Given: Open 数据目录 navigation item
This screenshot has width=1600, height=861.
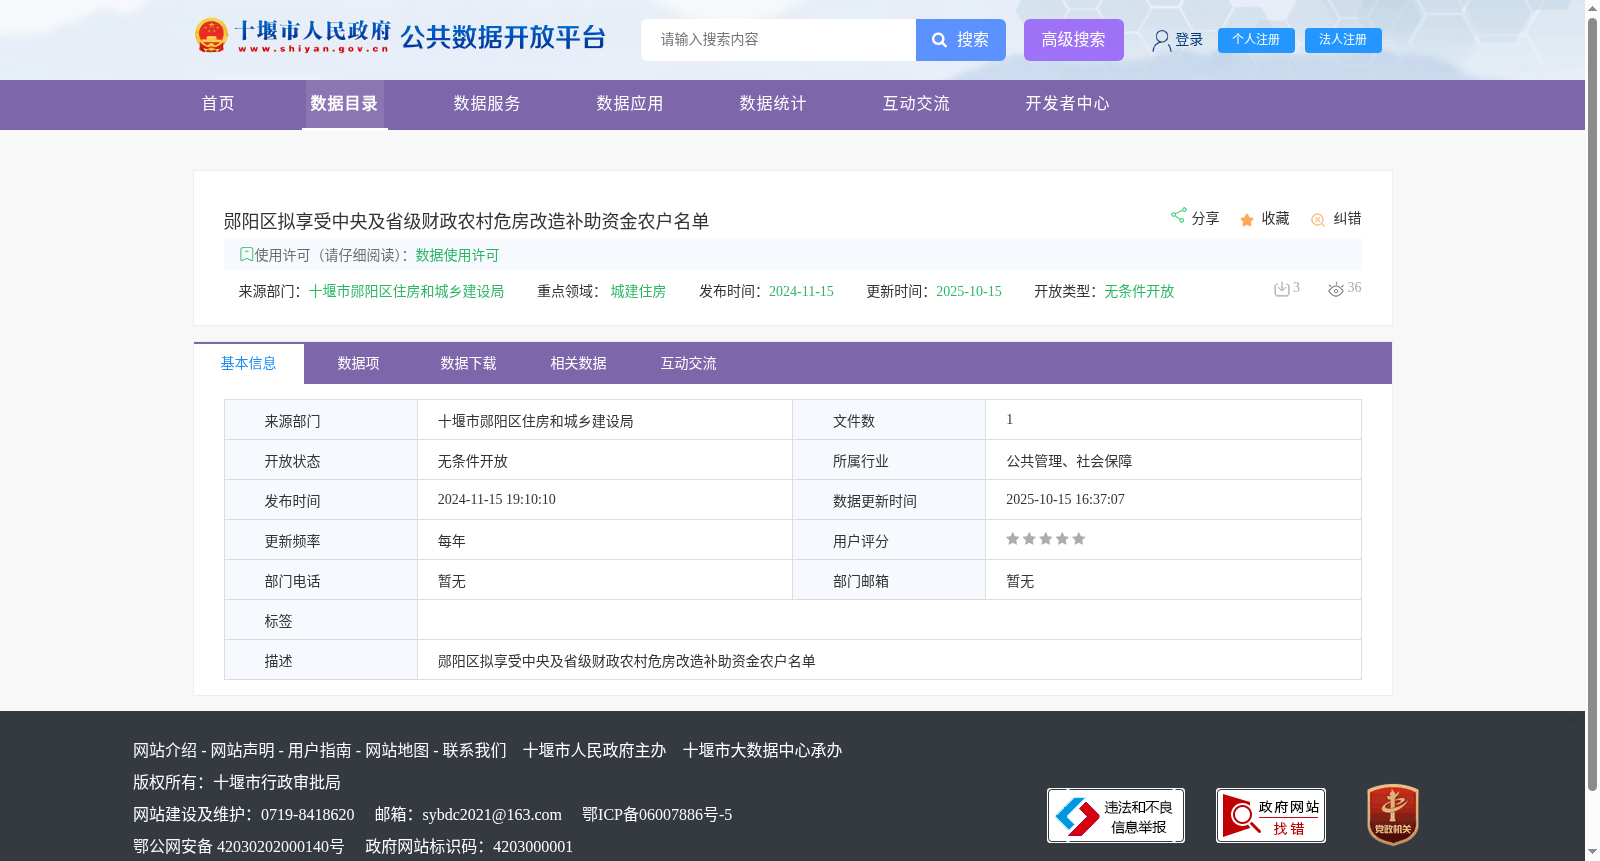Looking at the screenshot, I should coord(344,104).
